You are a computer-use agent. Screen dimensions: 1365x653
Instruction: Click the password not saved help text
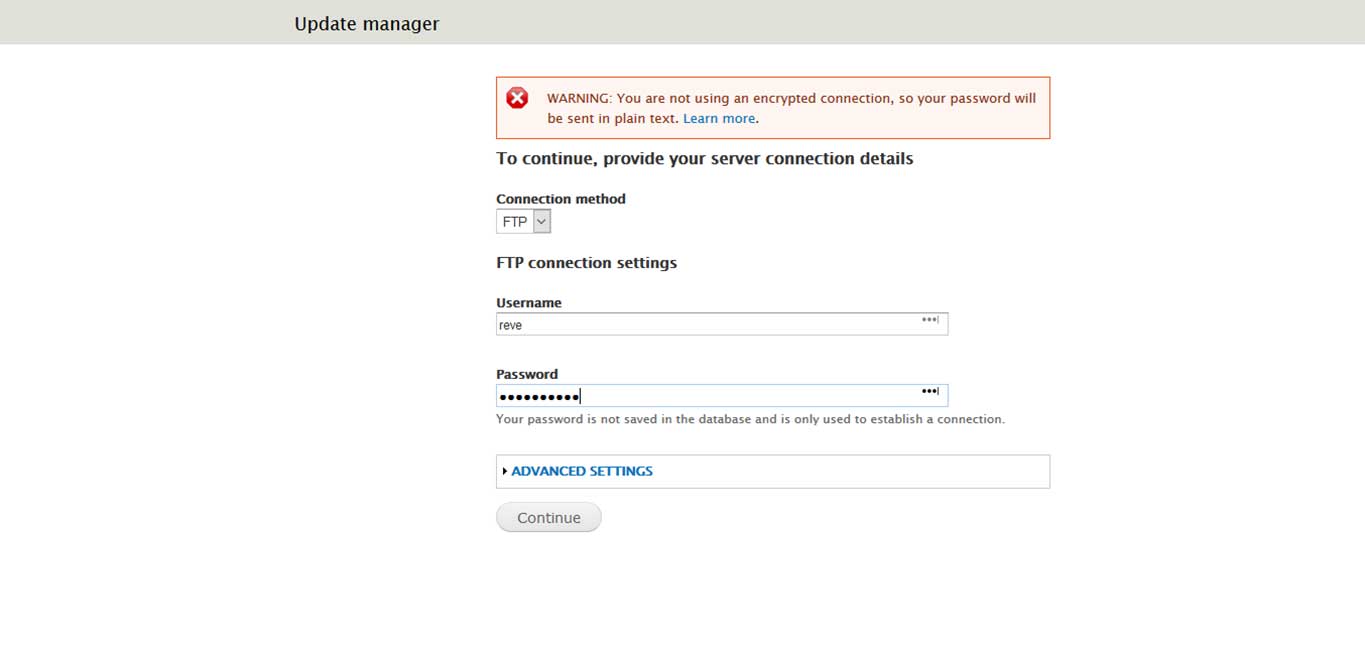(750, 419)
